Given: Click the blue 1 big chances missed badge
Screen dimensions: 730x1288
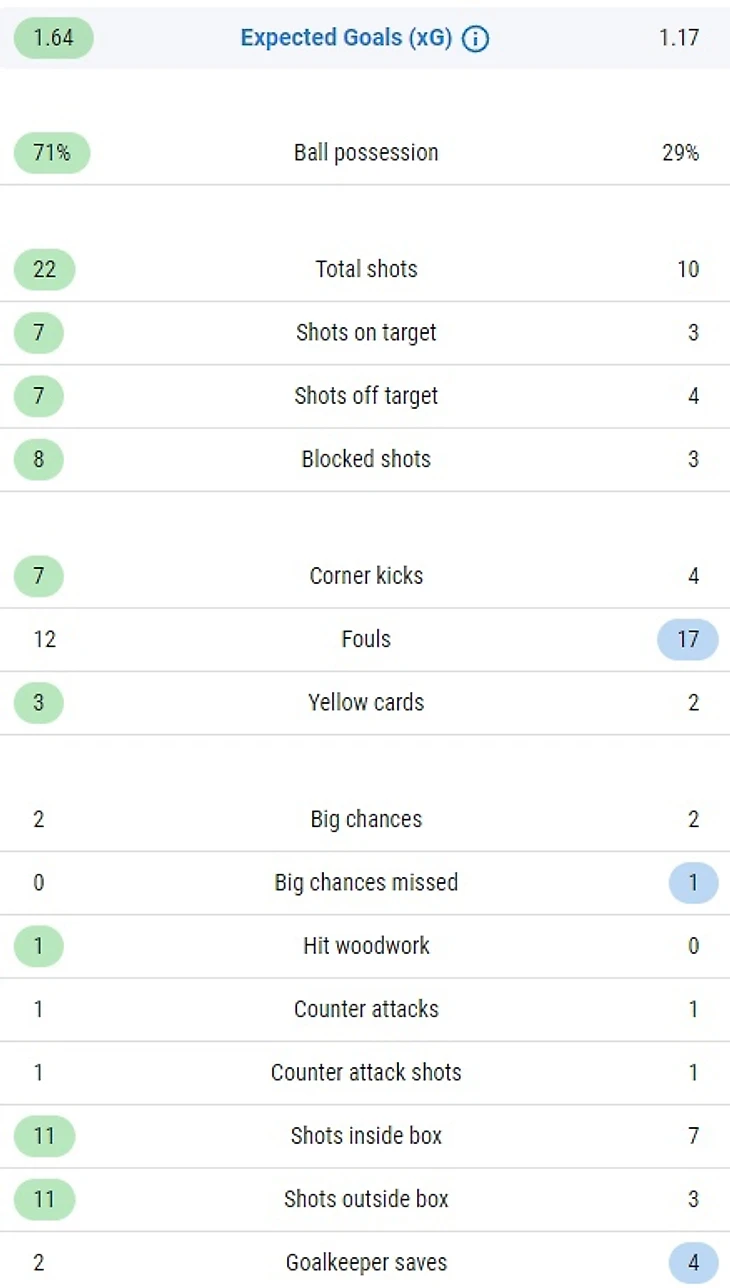Looking at the screenshot, I should click(x=693, y=883).
